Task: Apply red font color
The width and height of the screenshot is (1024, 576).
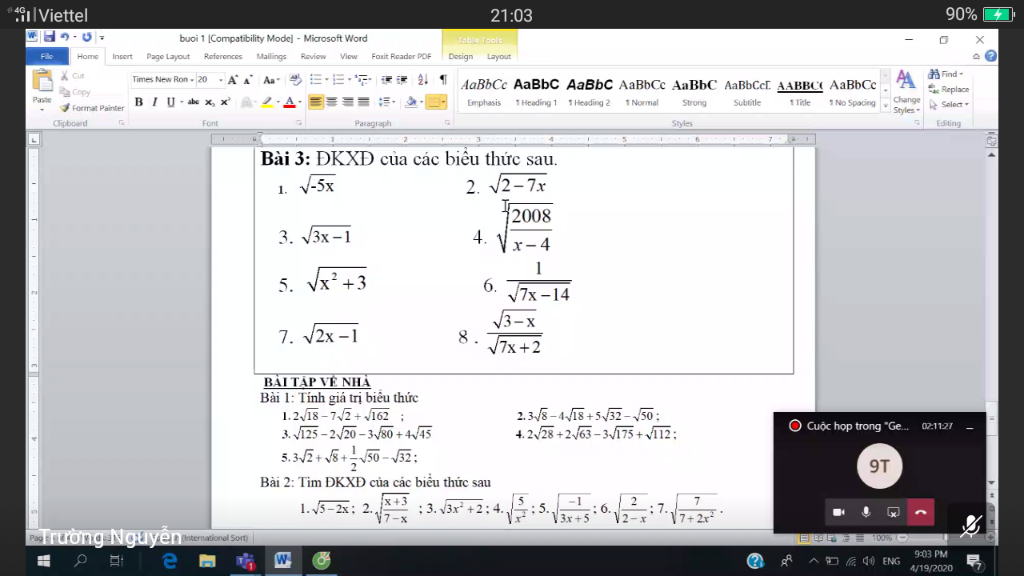Action: [x=289, y=102]
